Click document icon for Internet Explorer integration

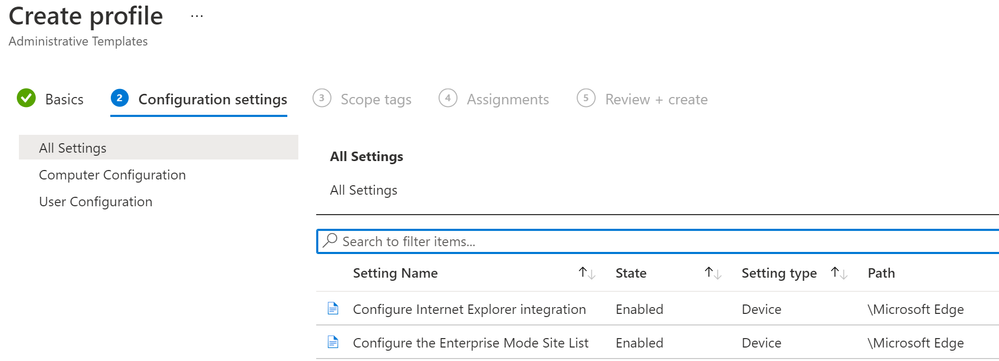333,309
